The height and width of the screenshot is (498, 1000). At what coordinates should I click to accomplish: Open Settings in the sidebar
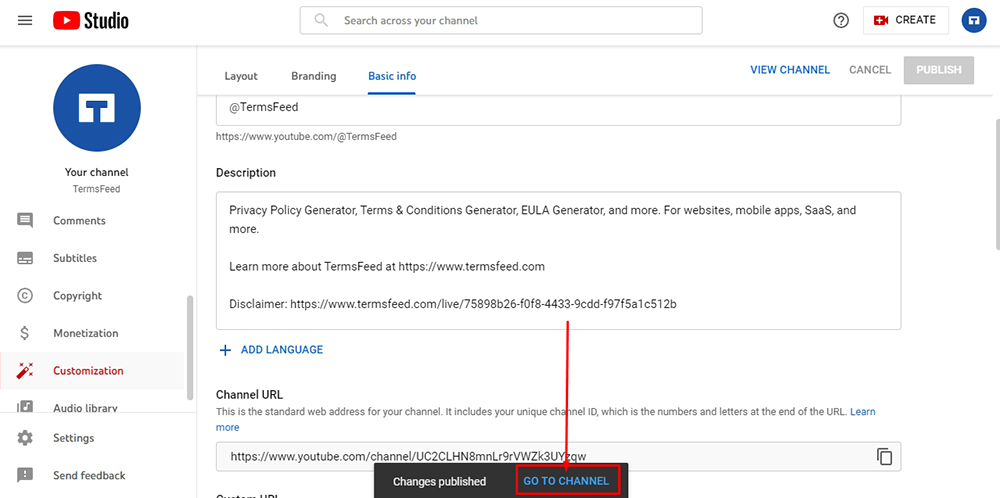(x=92, y=438)
